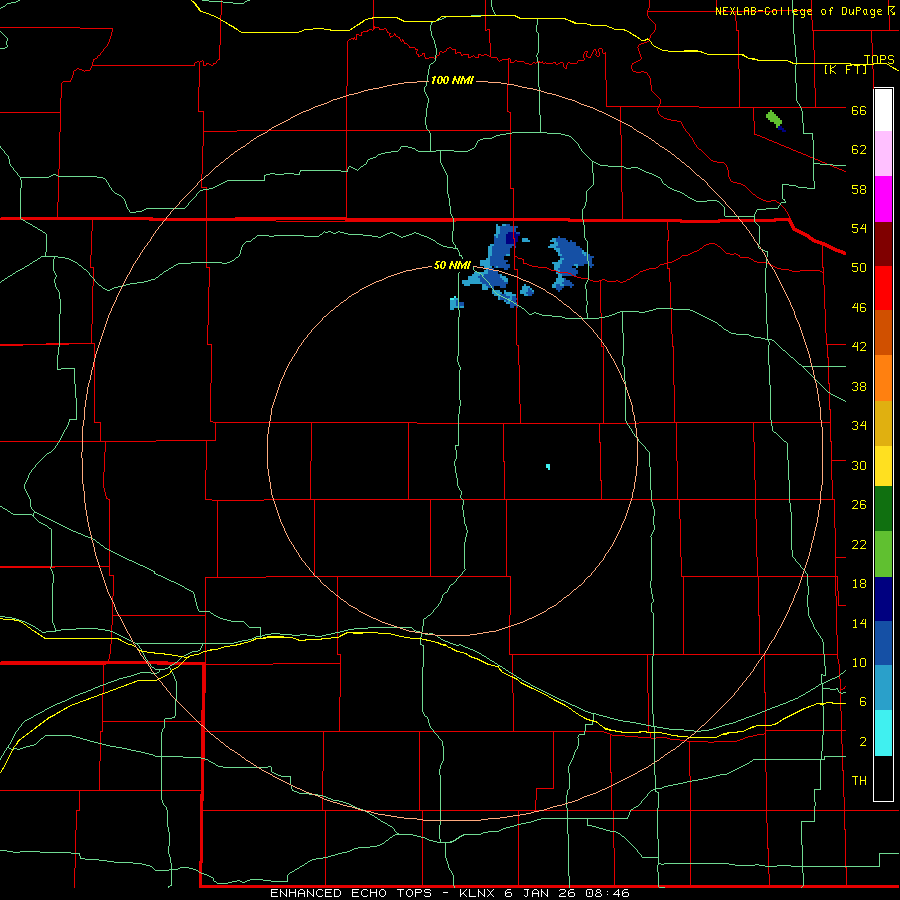Click the '18' legend value

(859, 584)
